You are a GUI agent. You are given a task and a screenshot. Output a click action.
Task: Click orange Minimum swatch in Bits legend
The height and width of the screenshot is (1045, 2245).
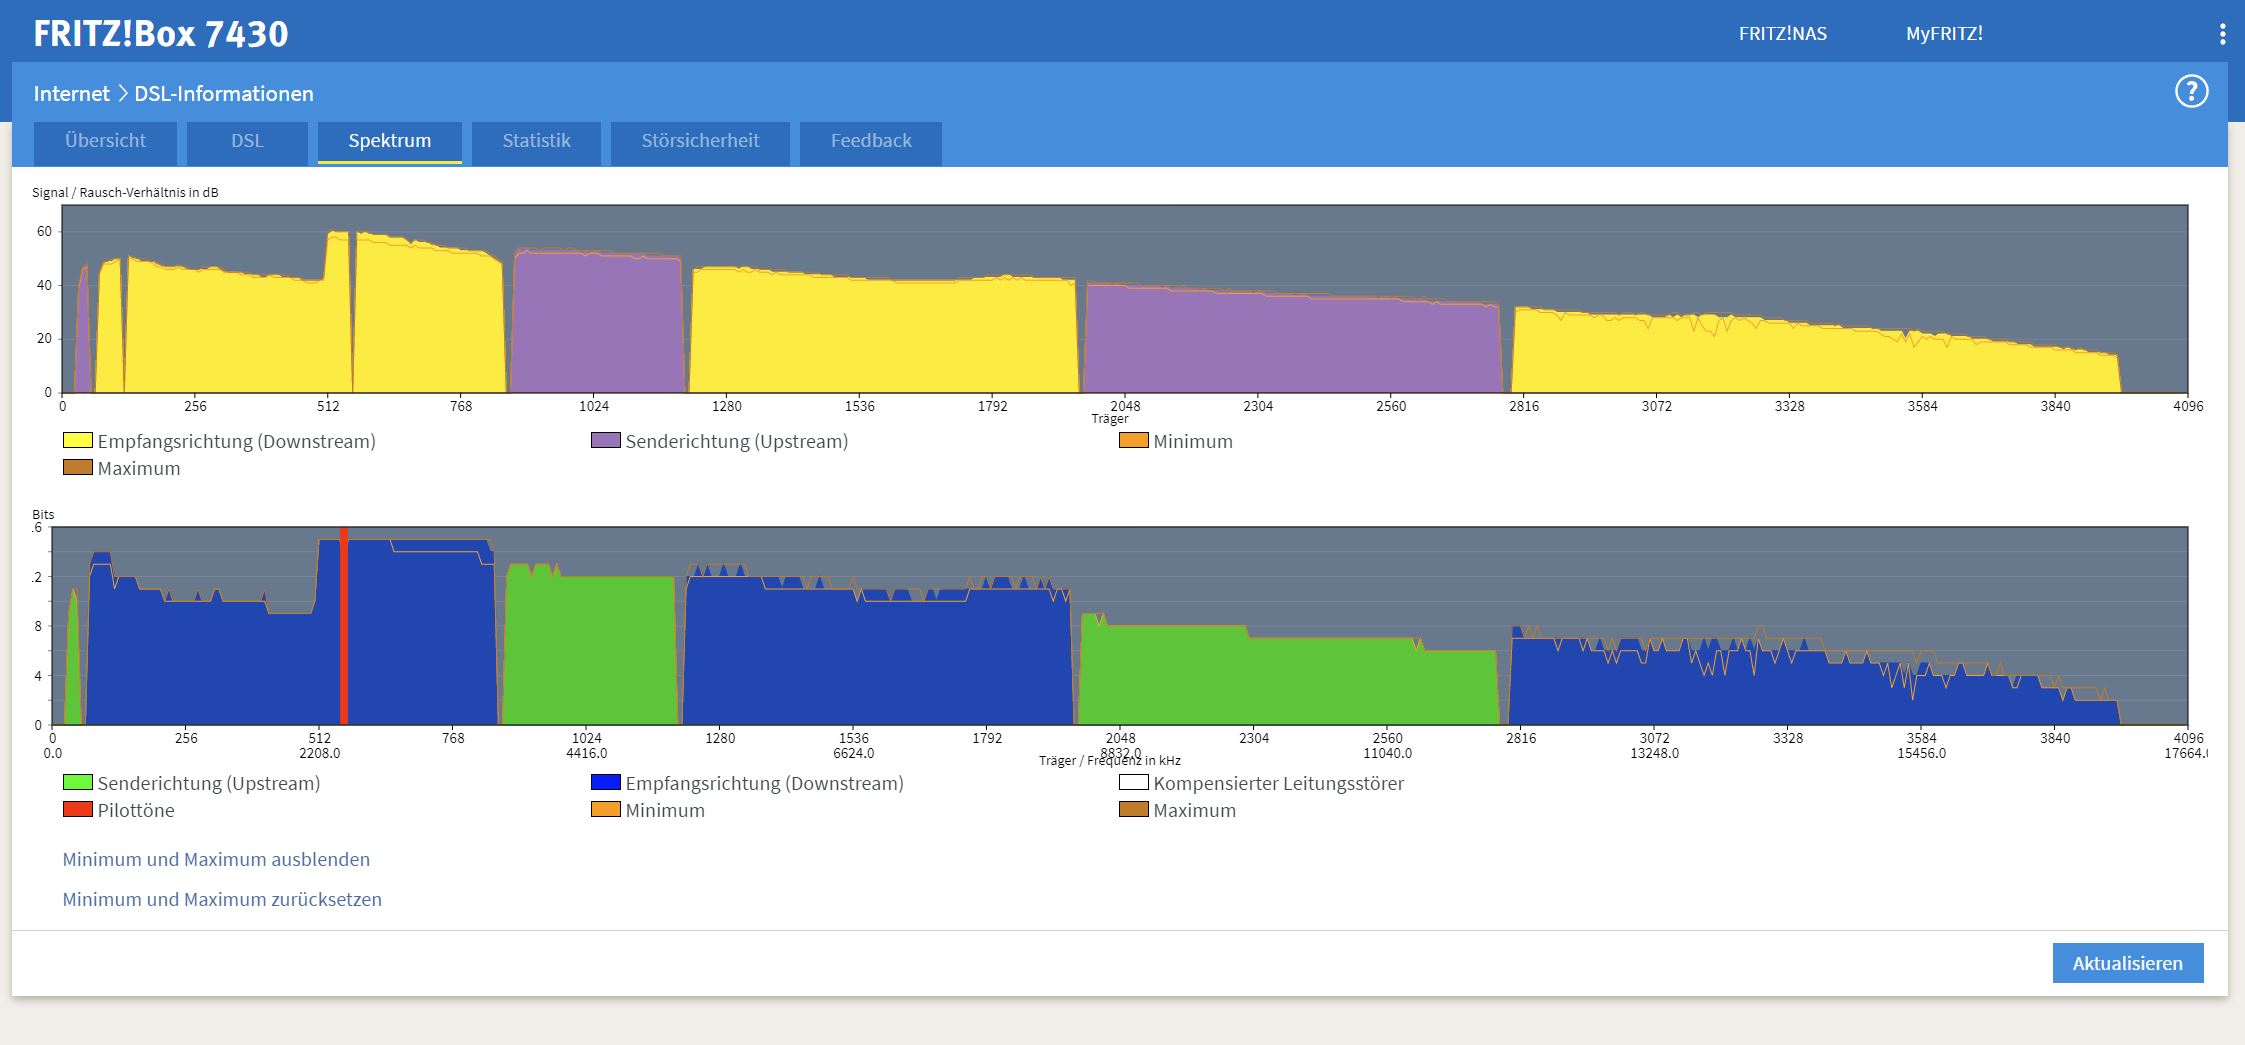606,809
